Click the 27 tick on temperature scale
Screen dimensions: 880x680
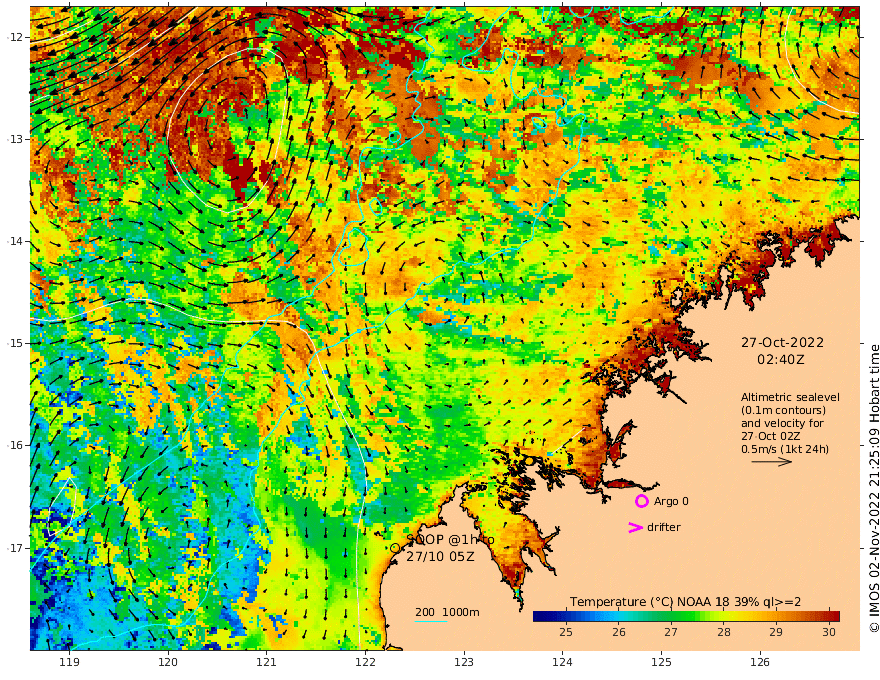pos(671,632)
